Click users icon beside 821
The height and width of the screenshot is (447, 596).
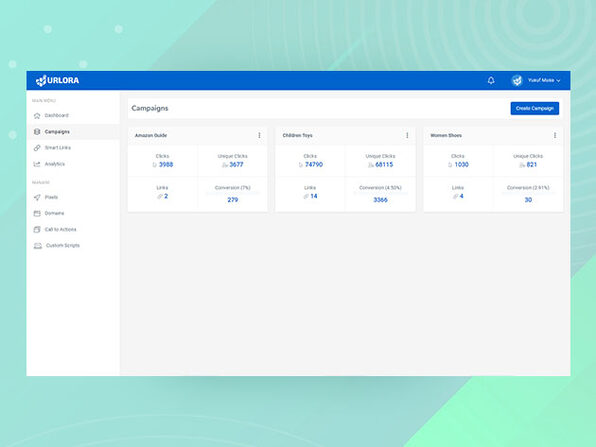coord(522,165)
